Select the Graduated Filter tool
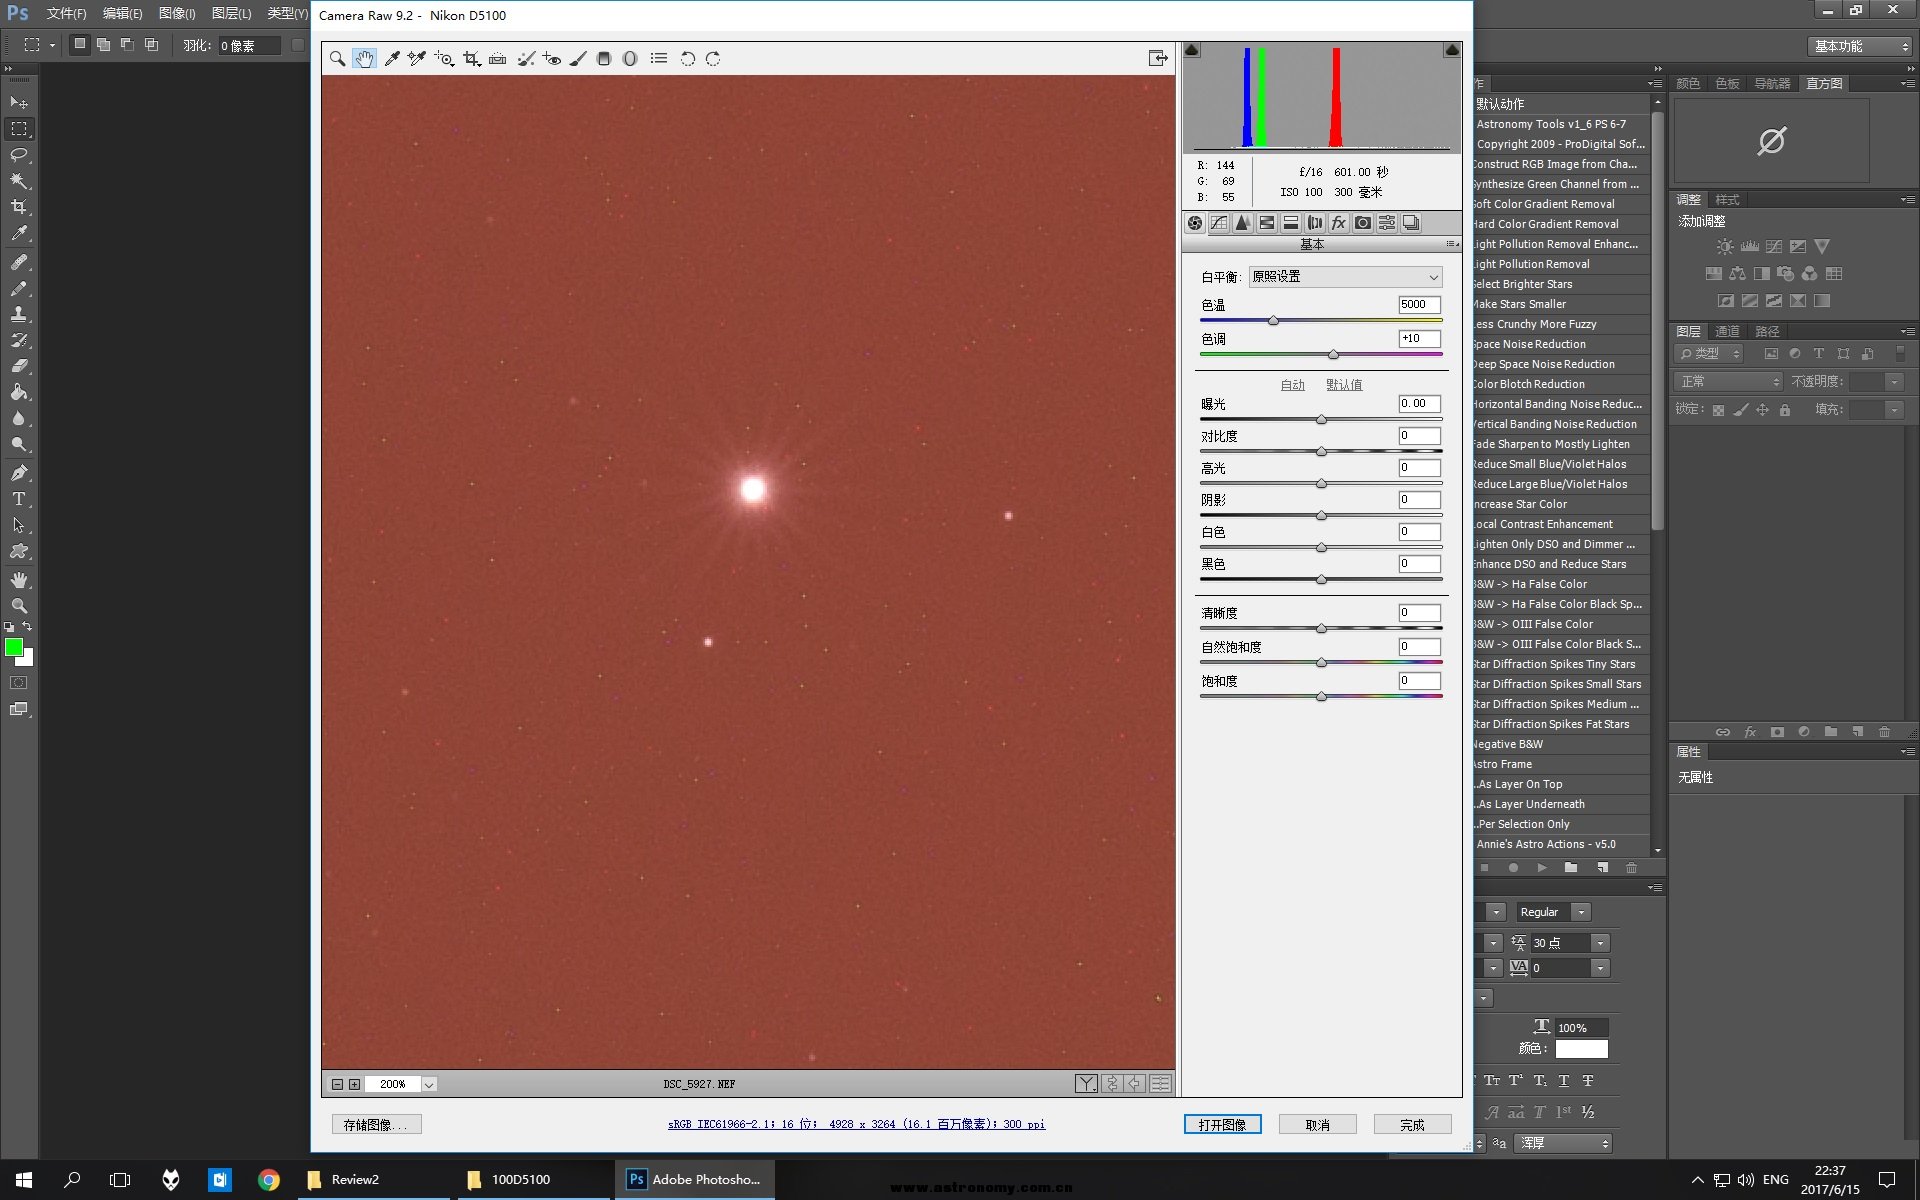Viewport: 1920px width, 1200px height. coord(604,59)
